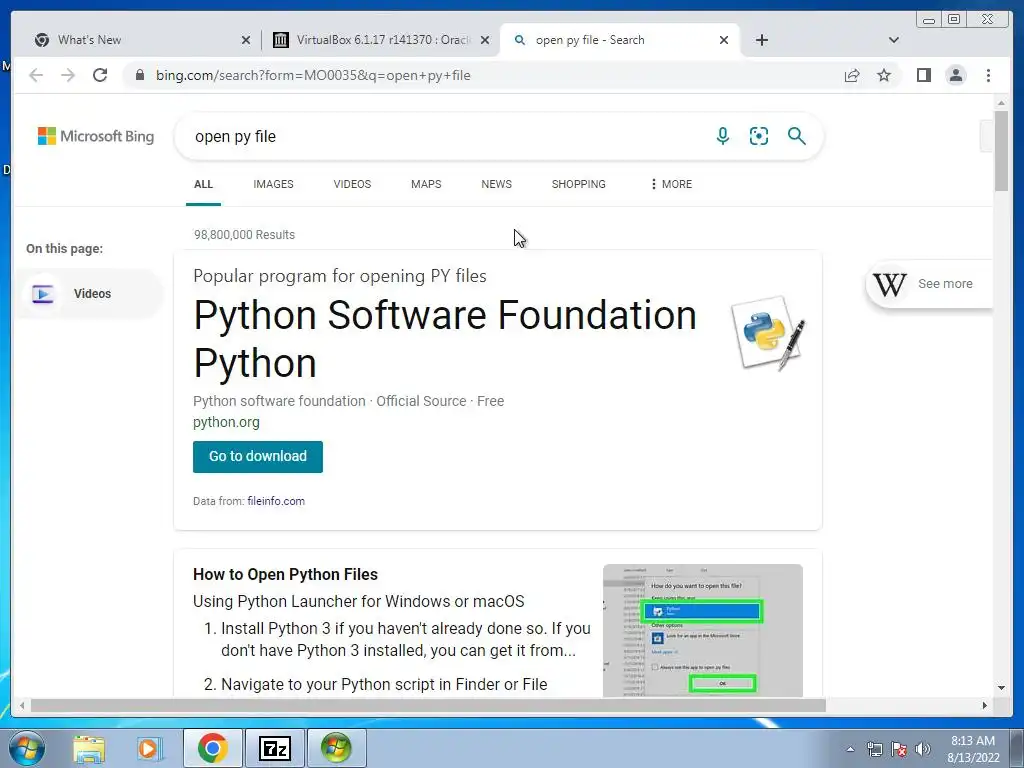Open Windows Media Player taskbar icon

[148, 748]
